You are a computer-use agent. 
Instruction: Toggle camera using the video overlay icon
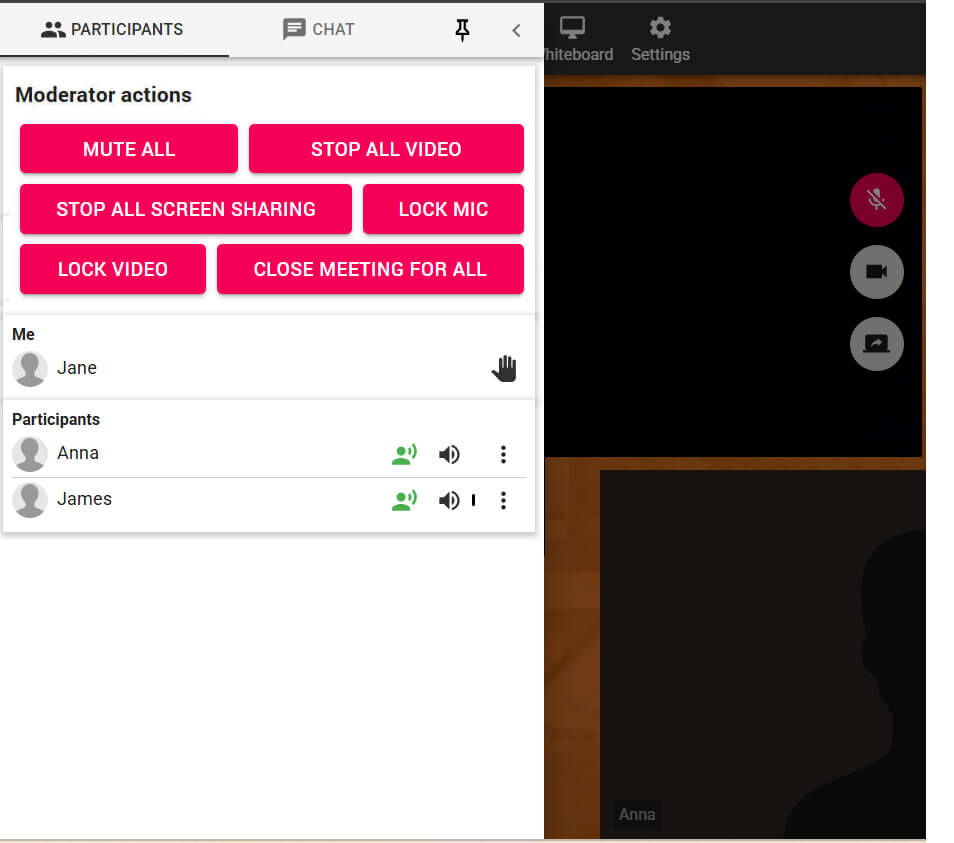[876, 272]
